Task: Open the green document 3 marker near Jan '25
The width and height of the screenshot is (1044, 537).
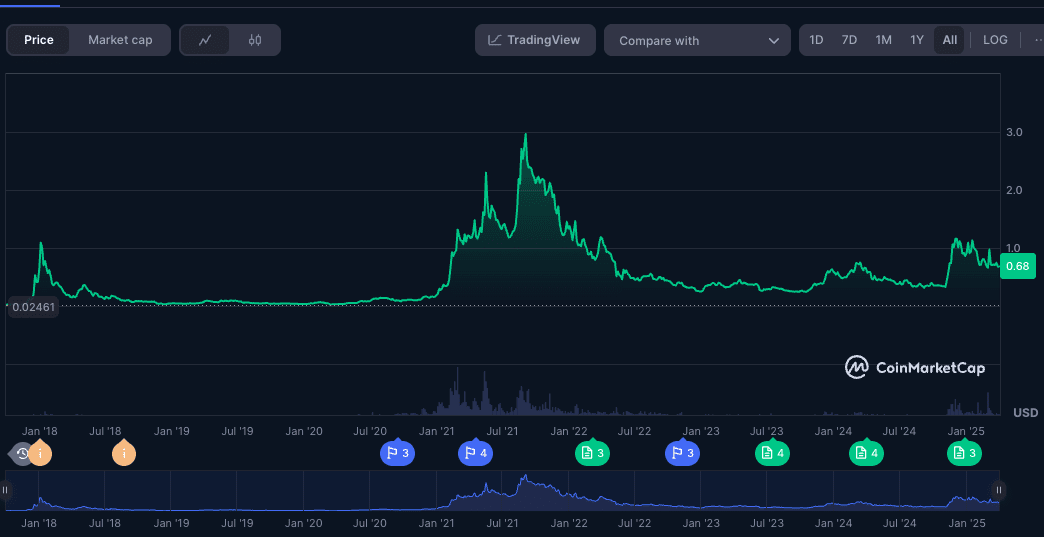Action: pyautogui.click(x=965, y=453)
